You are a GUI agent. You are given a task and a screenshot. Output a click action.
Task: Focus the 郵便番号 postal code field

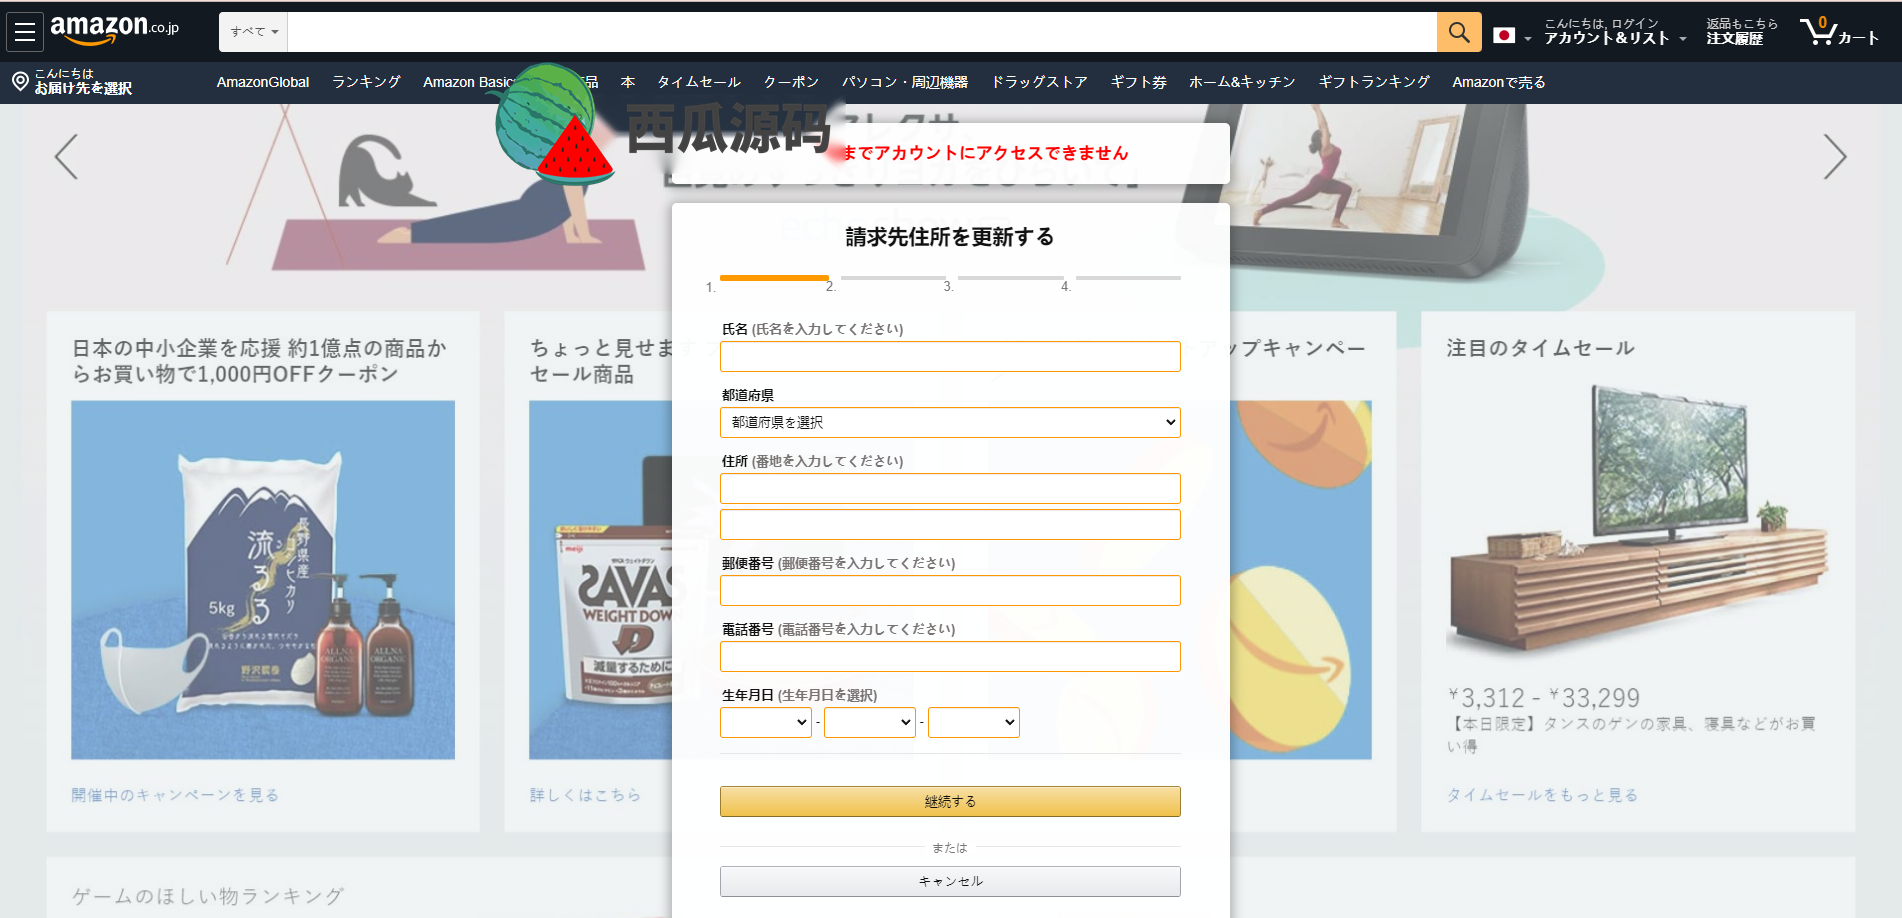tap(950, 590)
